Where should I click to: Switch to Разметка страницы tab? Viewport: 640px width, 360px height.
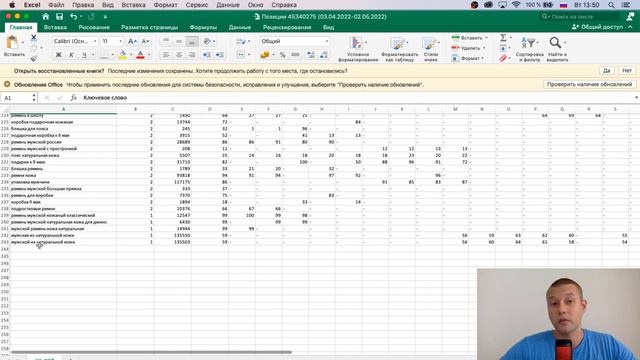coord(149,27)
